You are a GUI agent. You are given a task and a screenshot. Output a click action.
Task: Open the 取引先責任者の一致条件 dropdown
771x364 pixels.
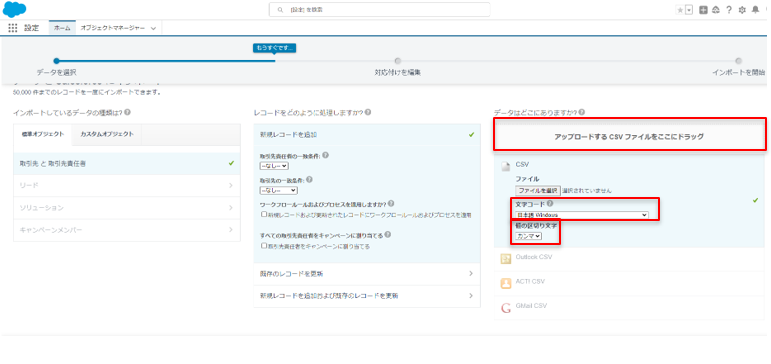pyautogui.click(x=274, y=166)
